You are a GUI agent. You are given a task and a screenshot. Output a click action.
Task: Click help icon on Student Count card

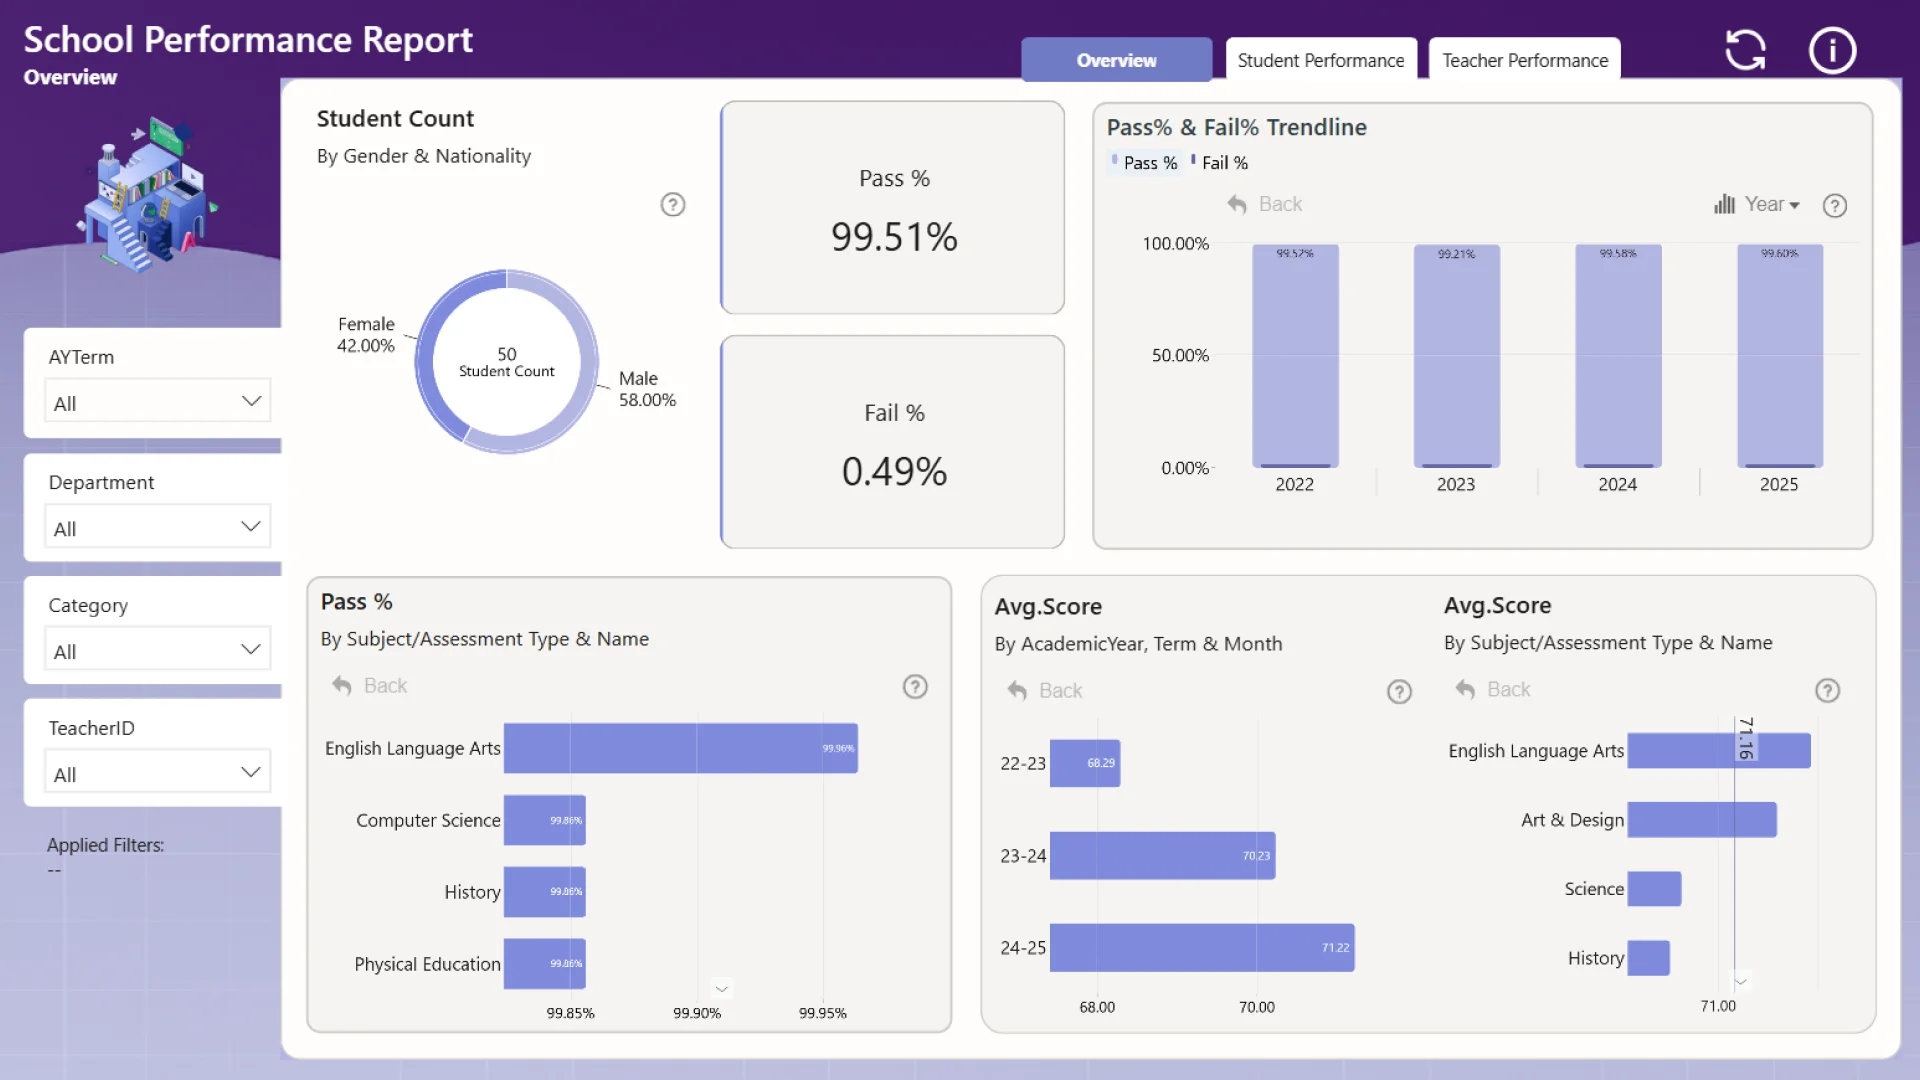(673, 205)
